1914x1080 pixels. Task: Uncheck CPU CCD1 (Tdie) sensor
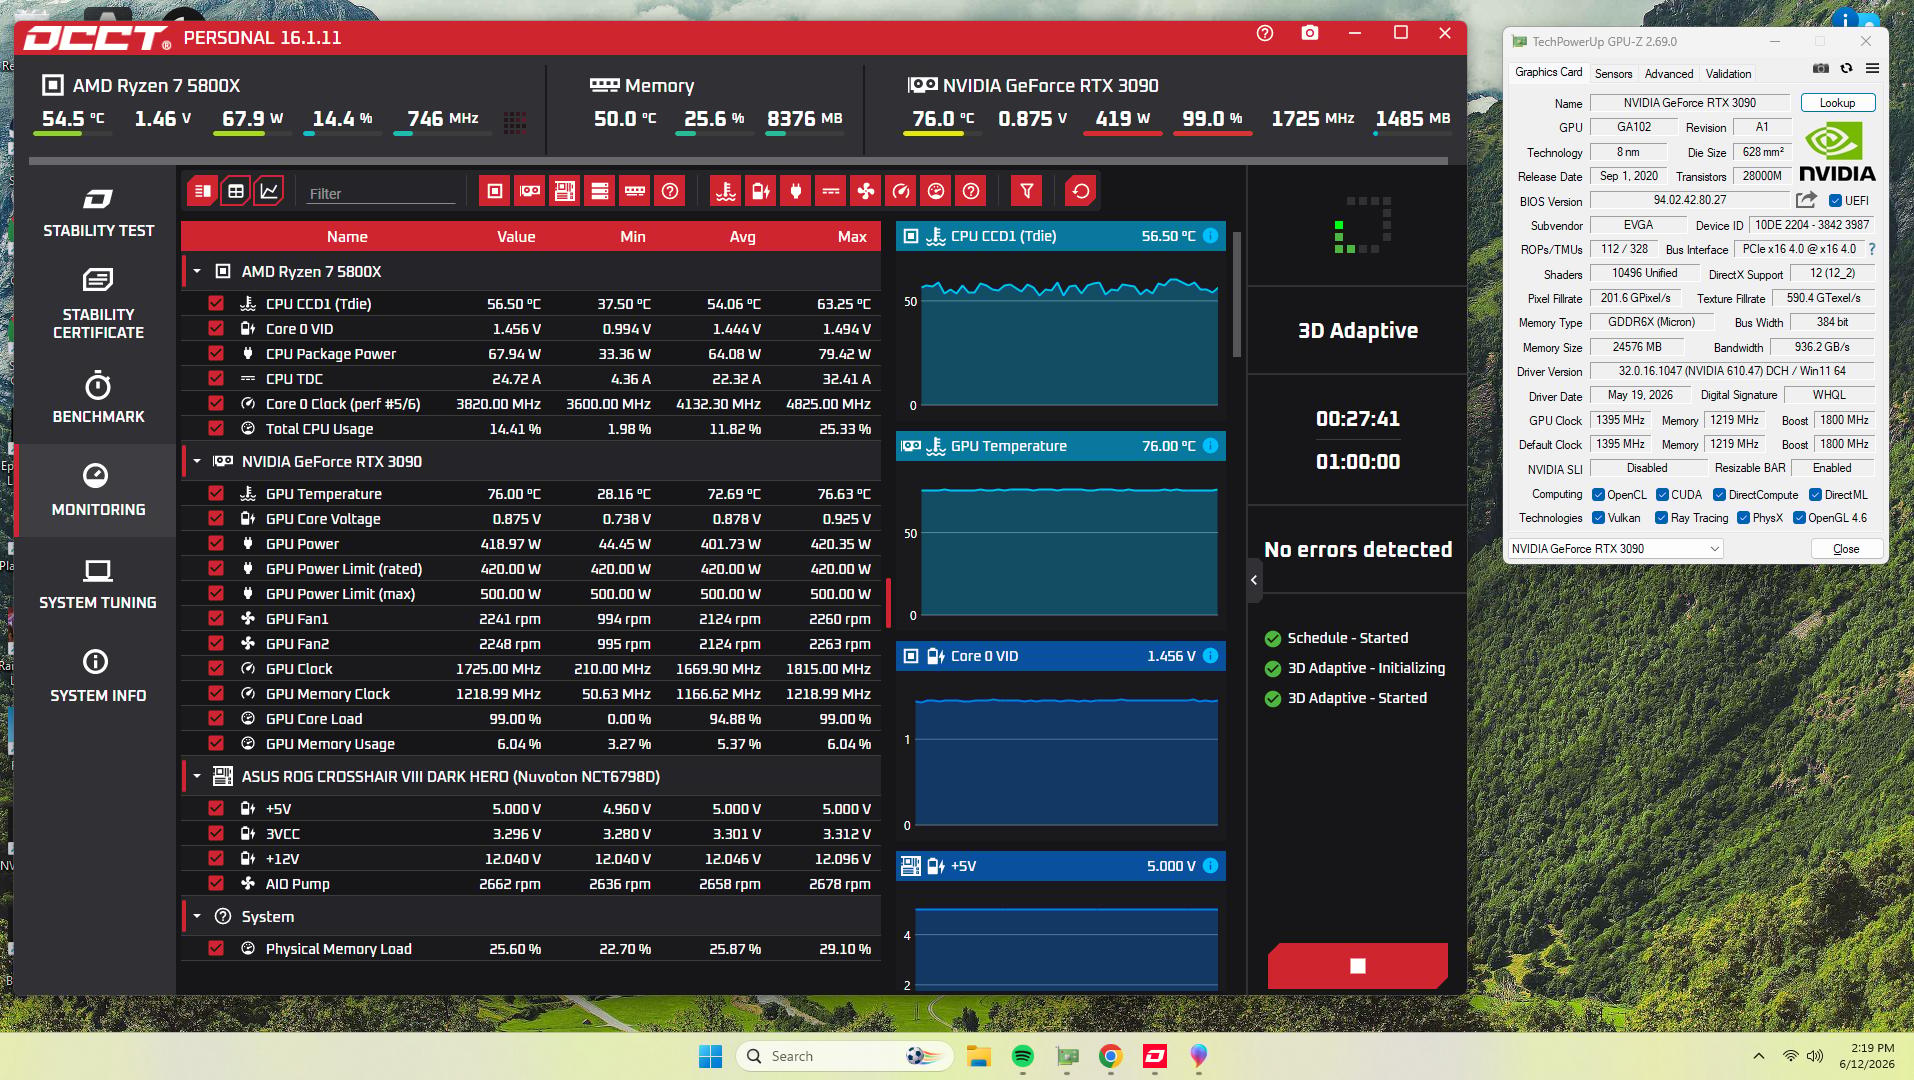216,303
